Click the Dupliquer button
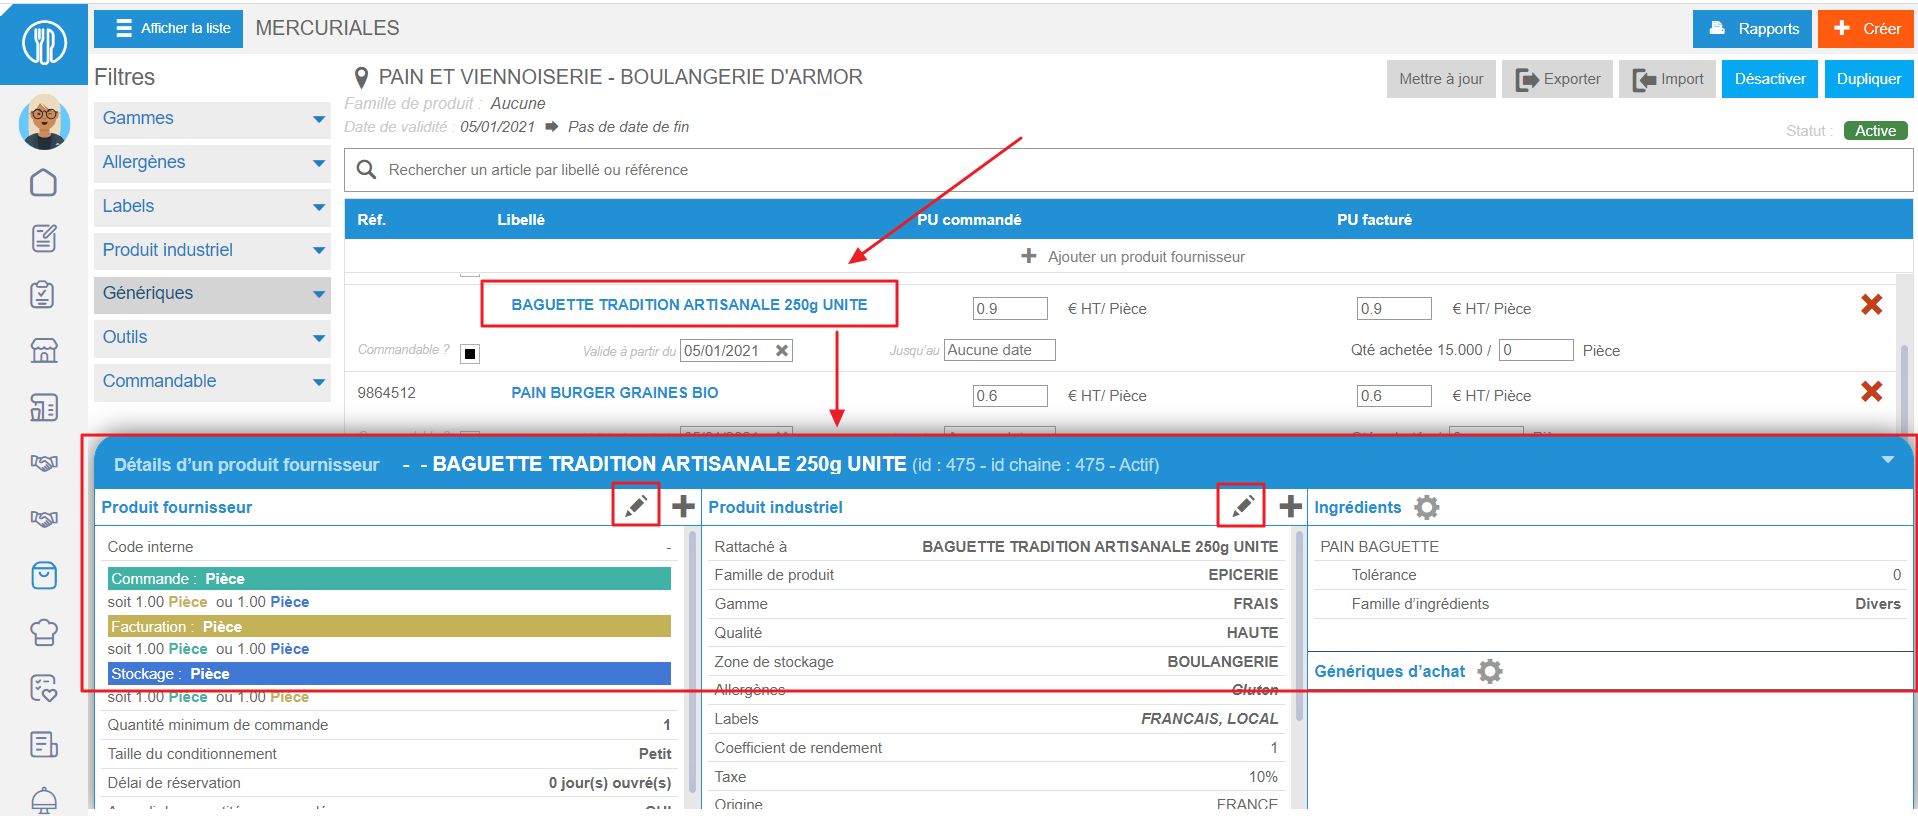The image size is (1918, 816). click(1869, 79)
